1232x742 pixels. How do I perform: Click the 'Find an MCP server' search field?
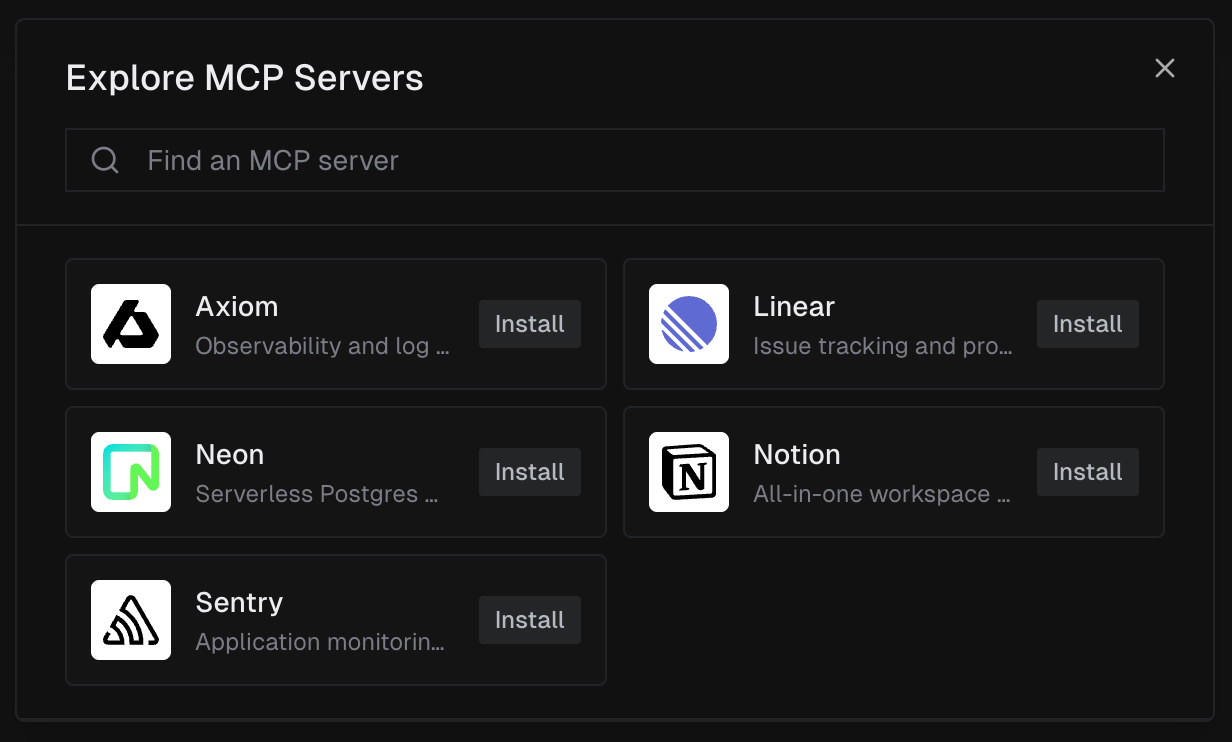click(614, 159)
